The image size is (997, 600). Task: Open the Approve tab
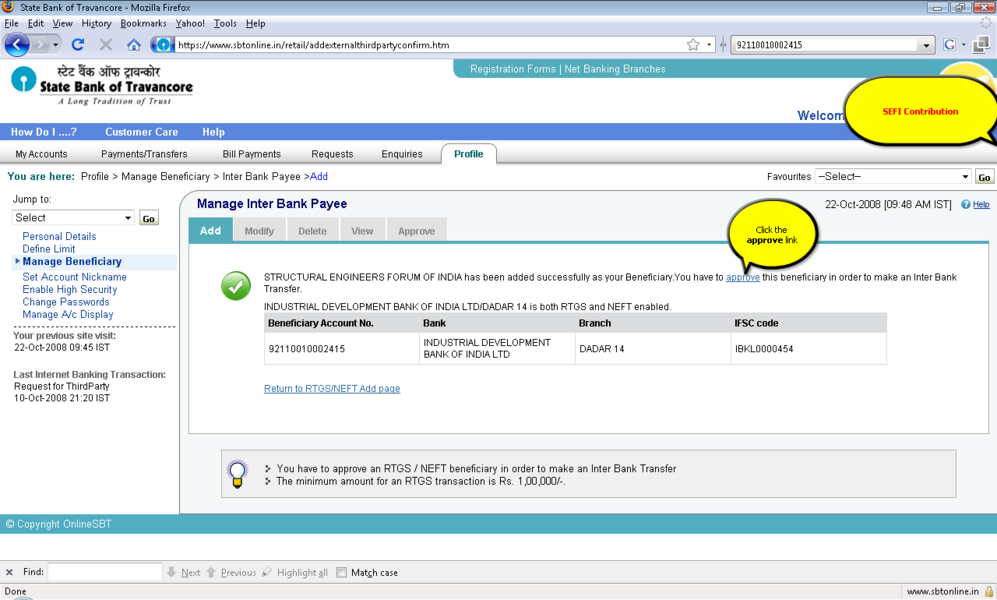tap(416, 231)
